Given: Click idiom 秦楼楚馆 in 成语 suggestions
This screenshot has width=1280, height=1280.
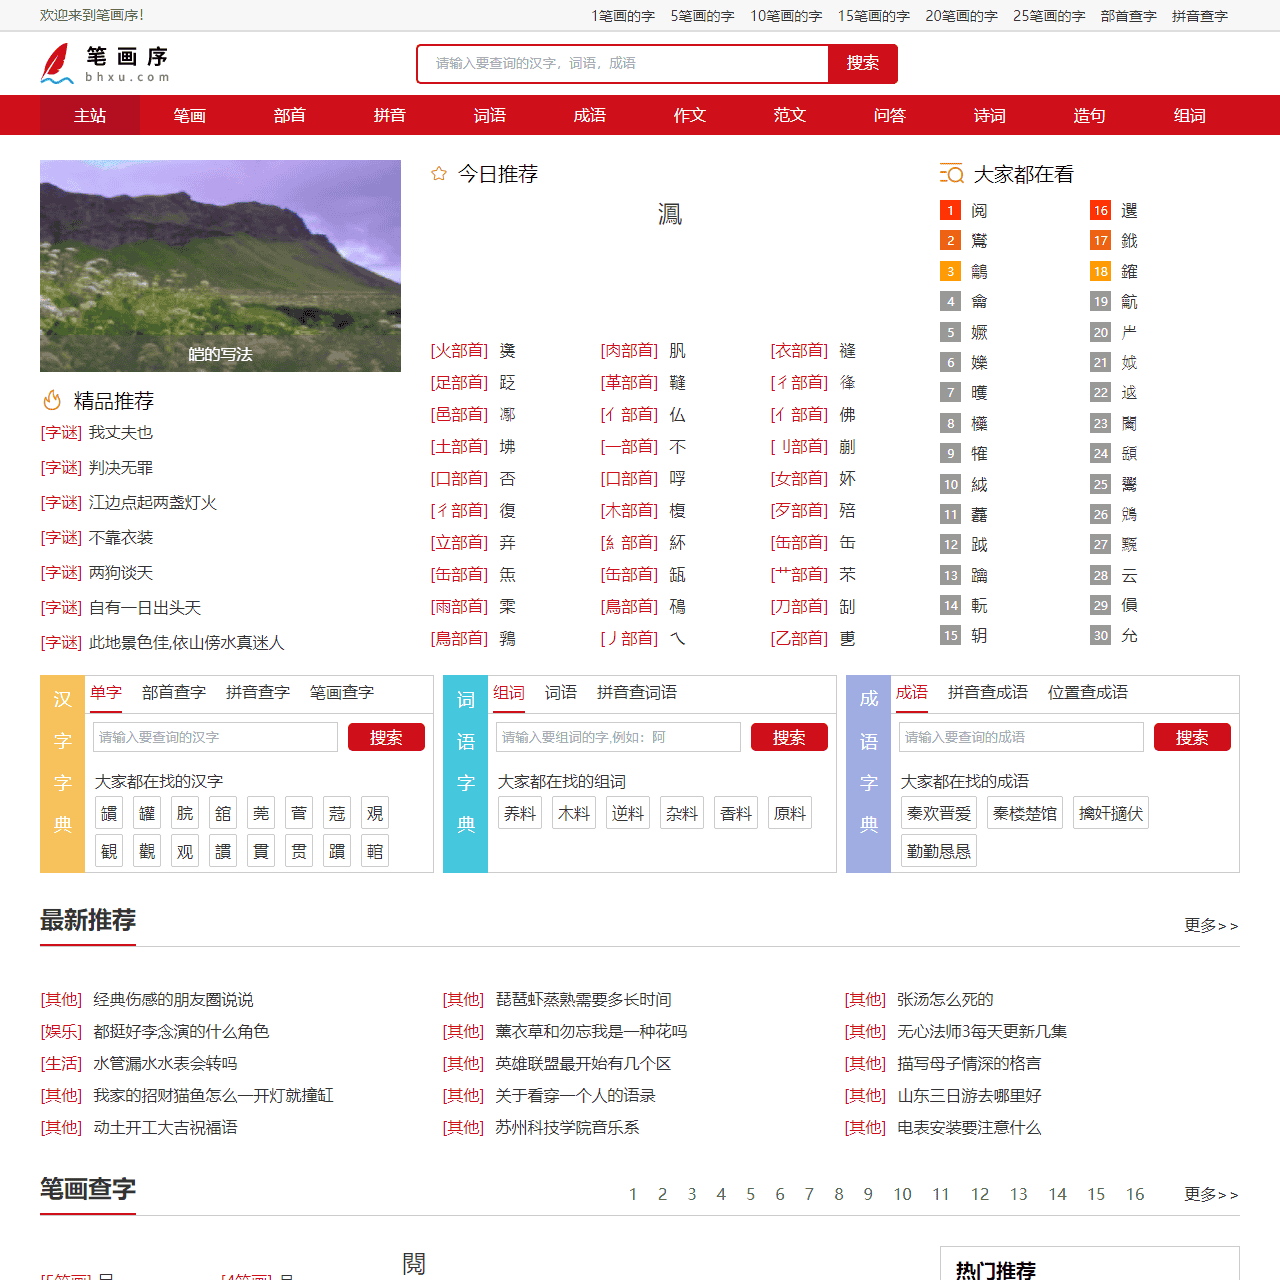Looking at the screenshot, I should 1024,813.
